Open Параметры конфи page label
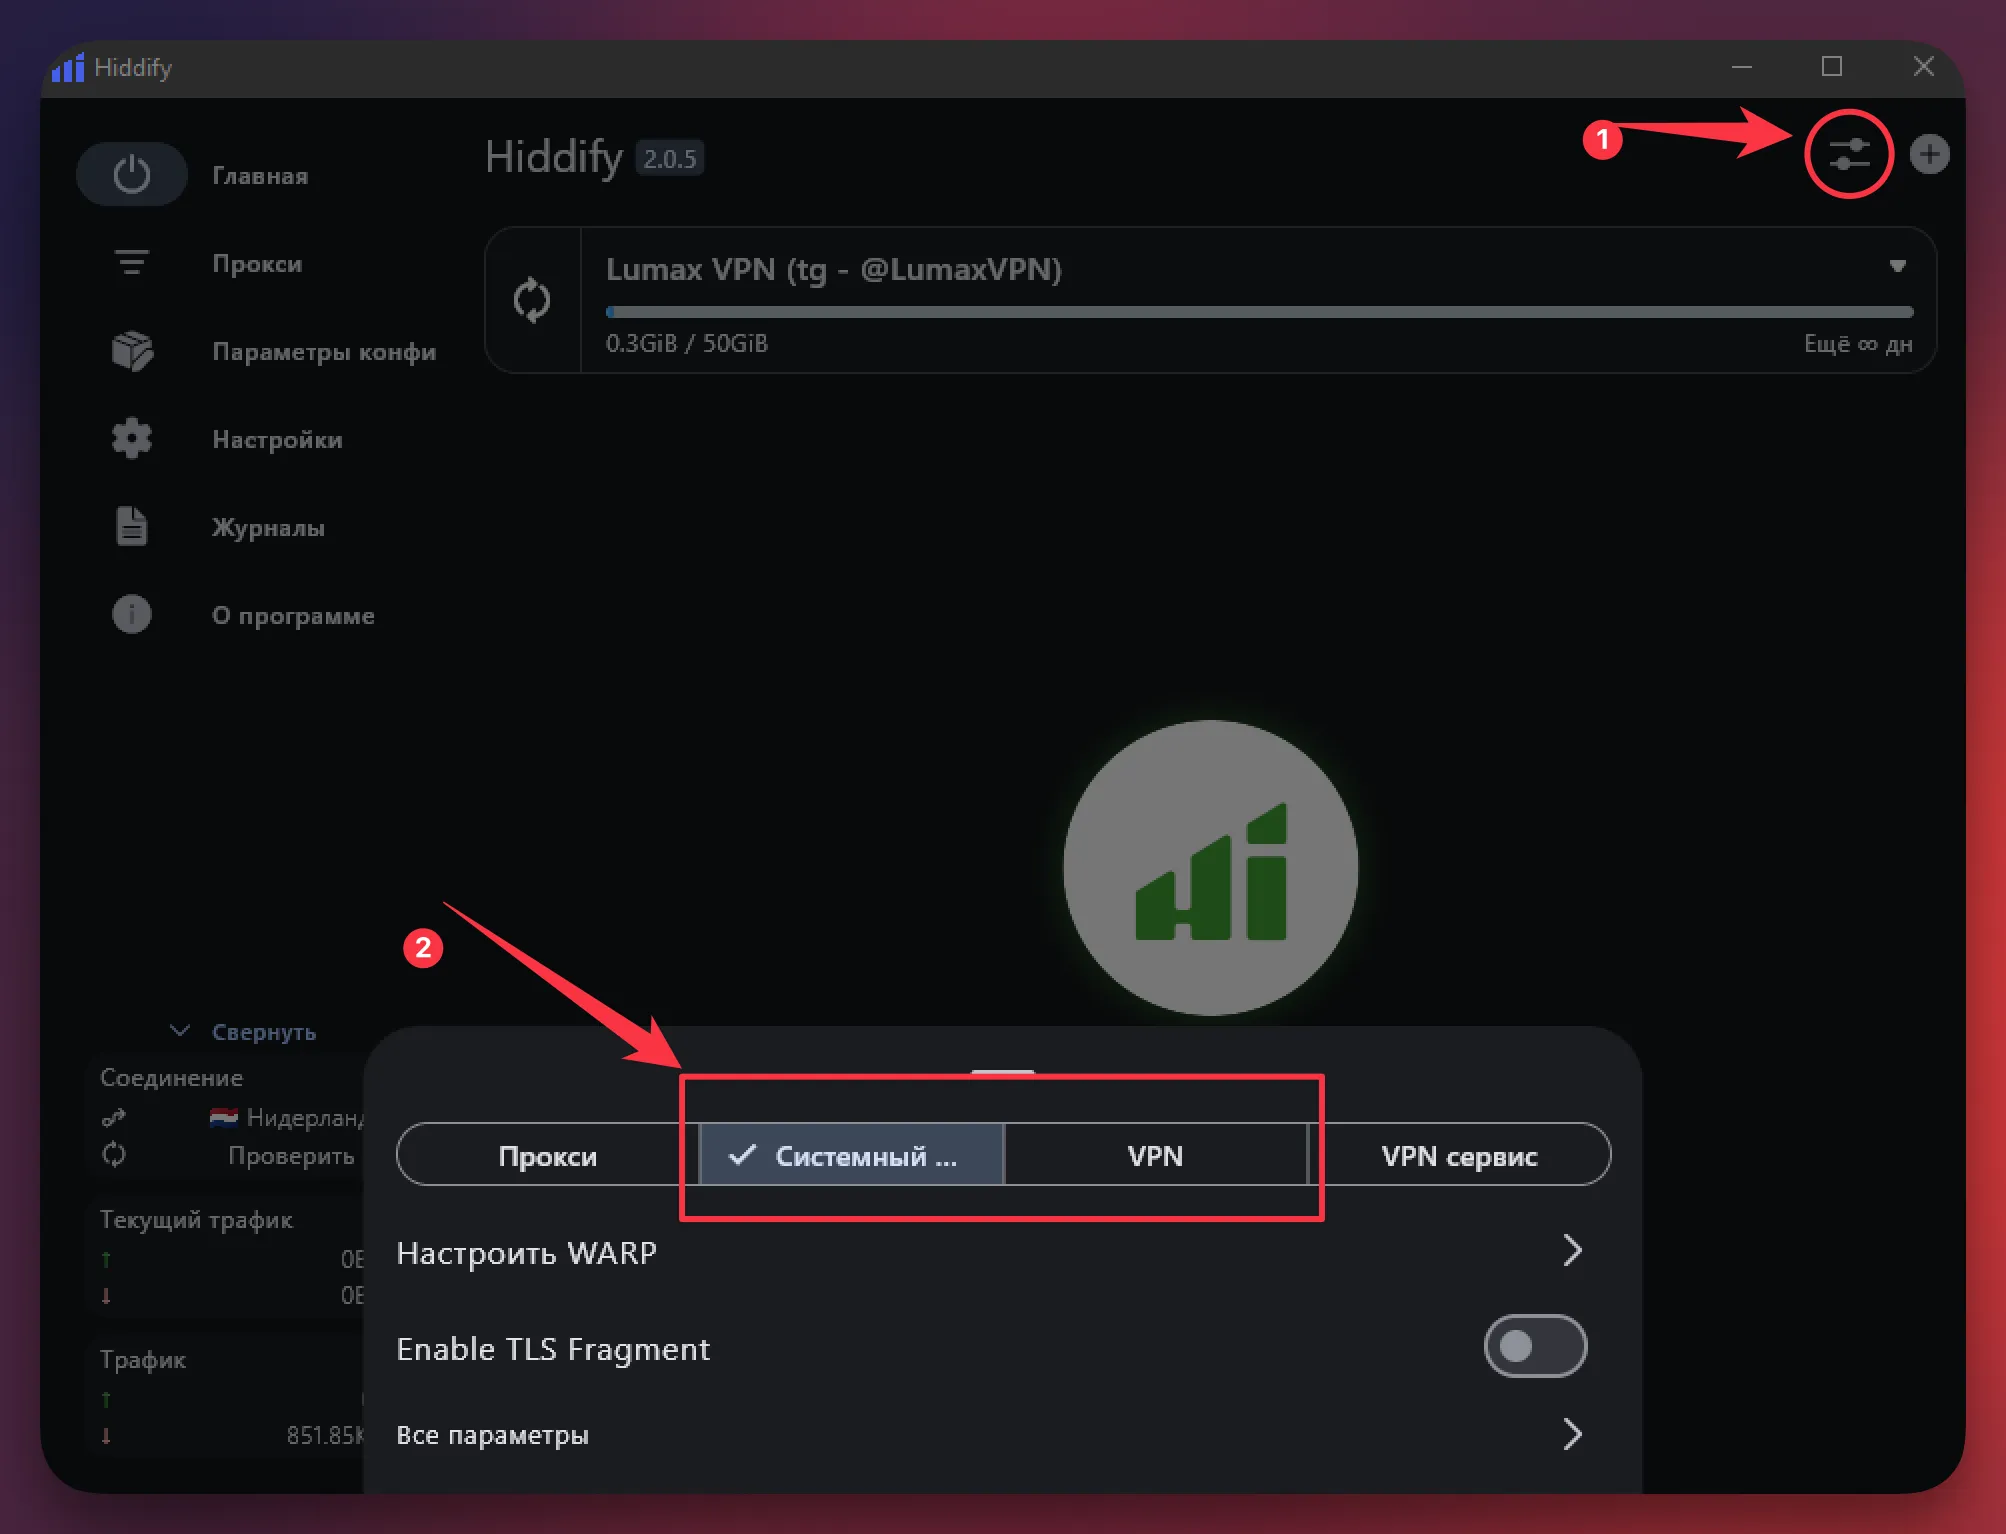The width and height of the screenshot is (2006, 1534). coord(324,352)
